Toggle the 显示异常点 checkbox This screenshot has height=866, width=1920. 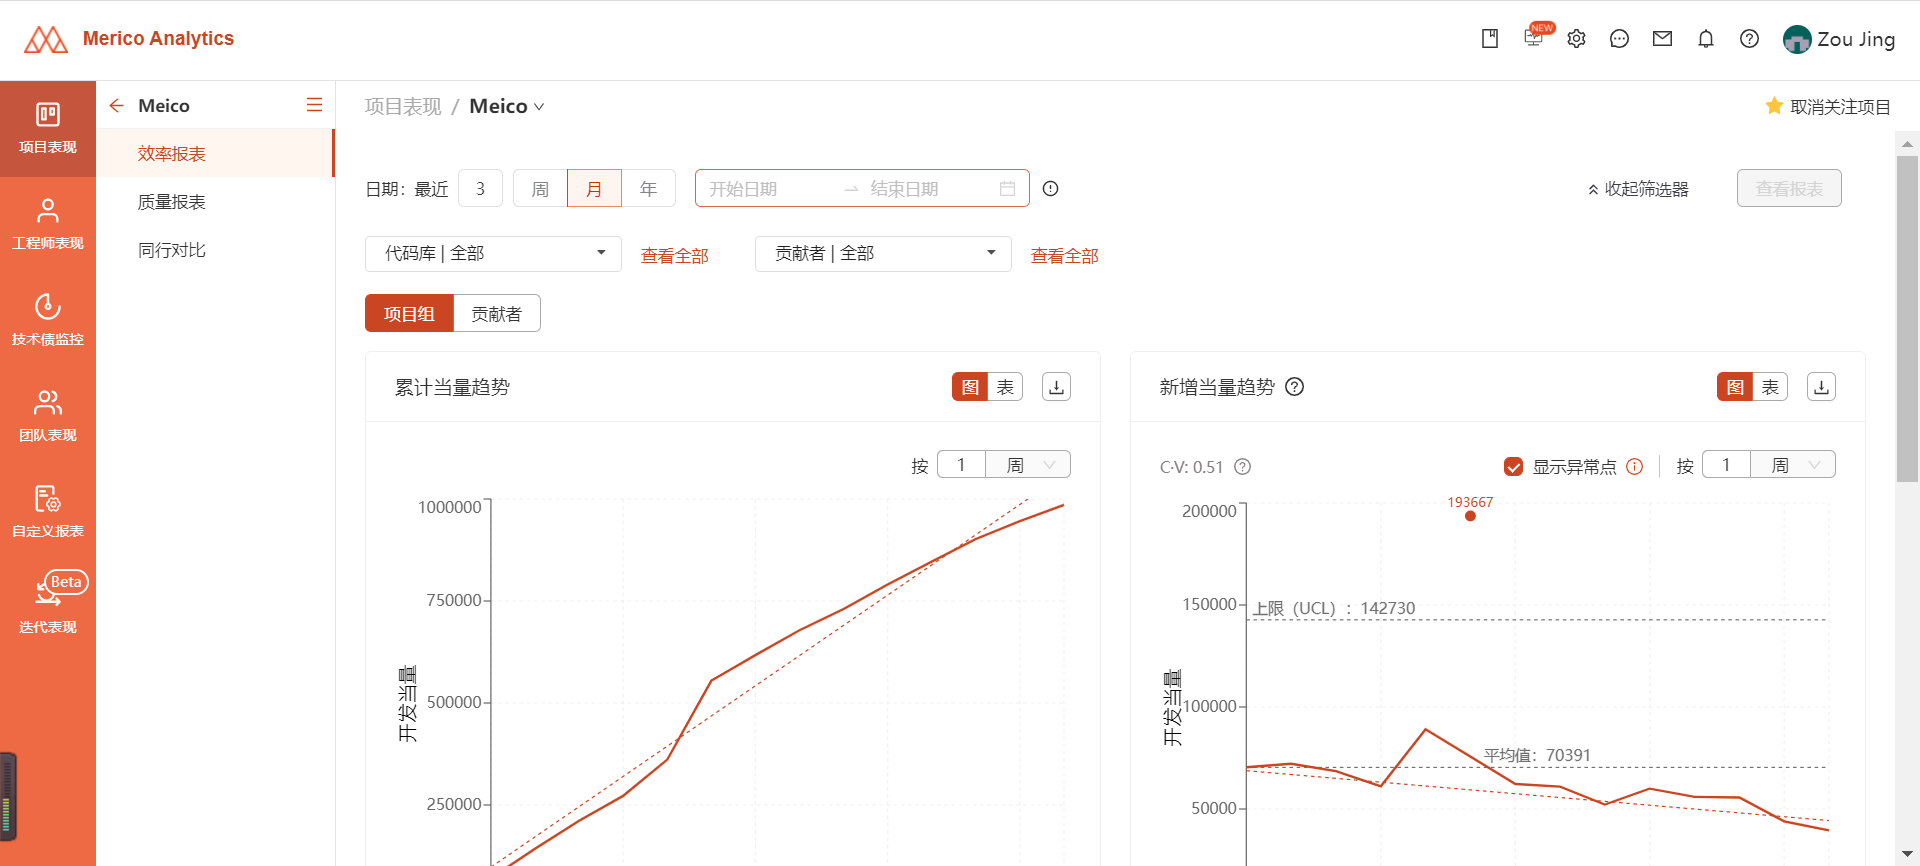pyautogui.click(x=1513, y=467)
